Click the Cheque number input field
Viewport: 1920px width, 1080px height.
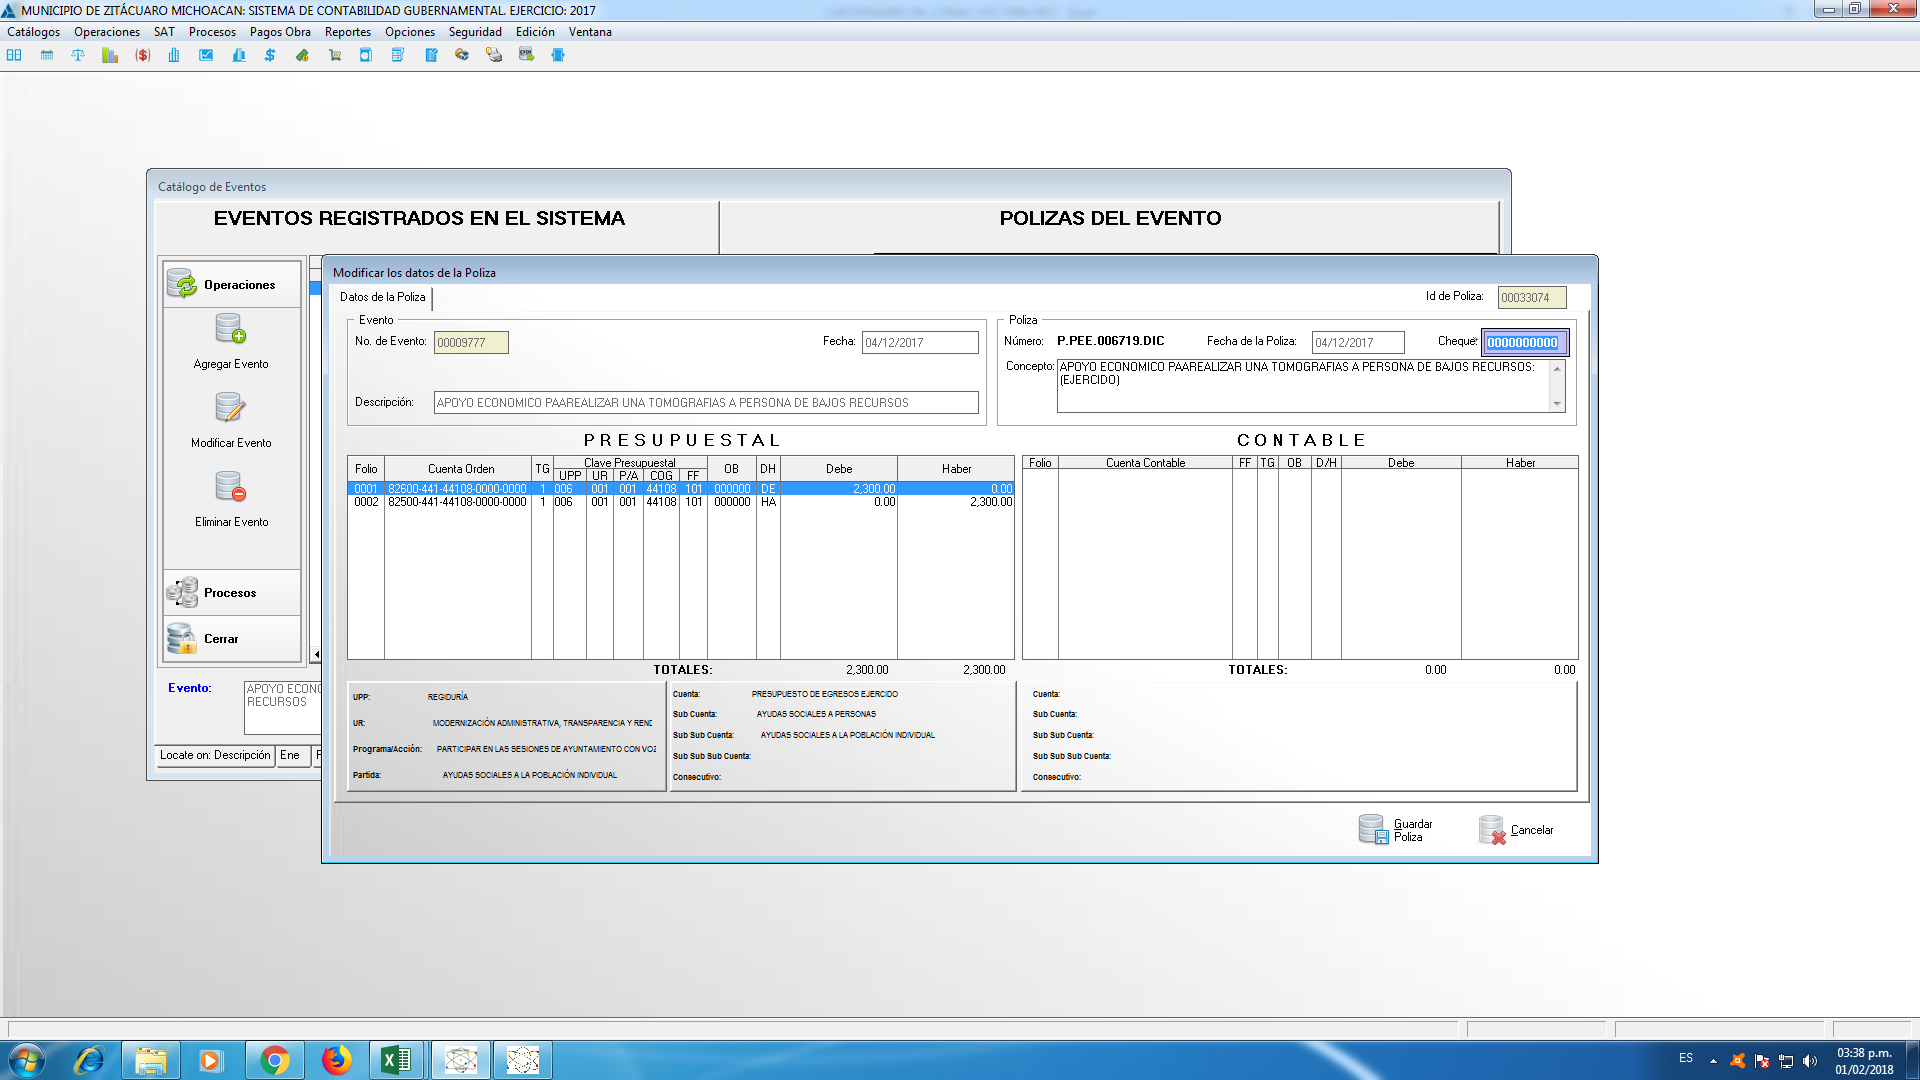1524,343
